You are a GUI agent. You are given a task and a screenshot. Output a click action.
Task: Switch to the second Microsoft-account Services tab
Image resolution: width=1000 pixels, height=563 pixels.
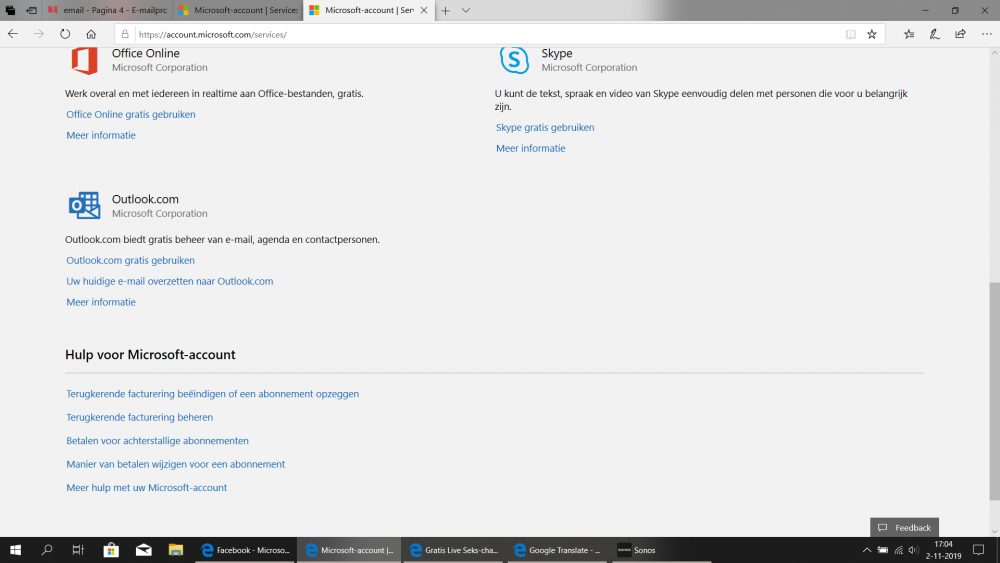pyautogui.click(x=237, y=10)
